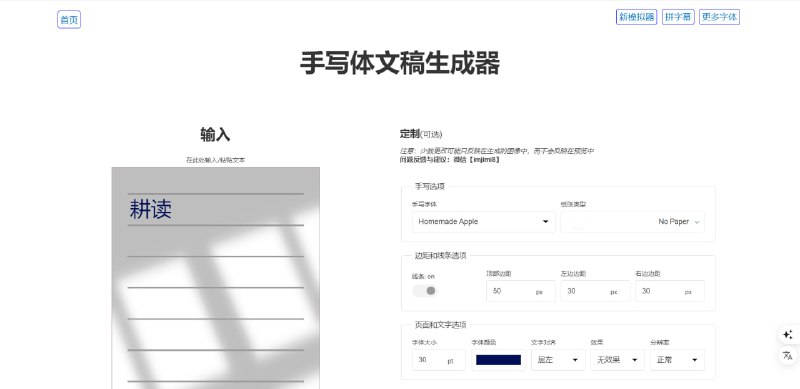Click the paper type preview circle
Screen dimensions: 800x389
[x=577, y=222]
